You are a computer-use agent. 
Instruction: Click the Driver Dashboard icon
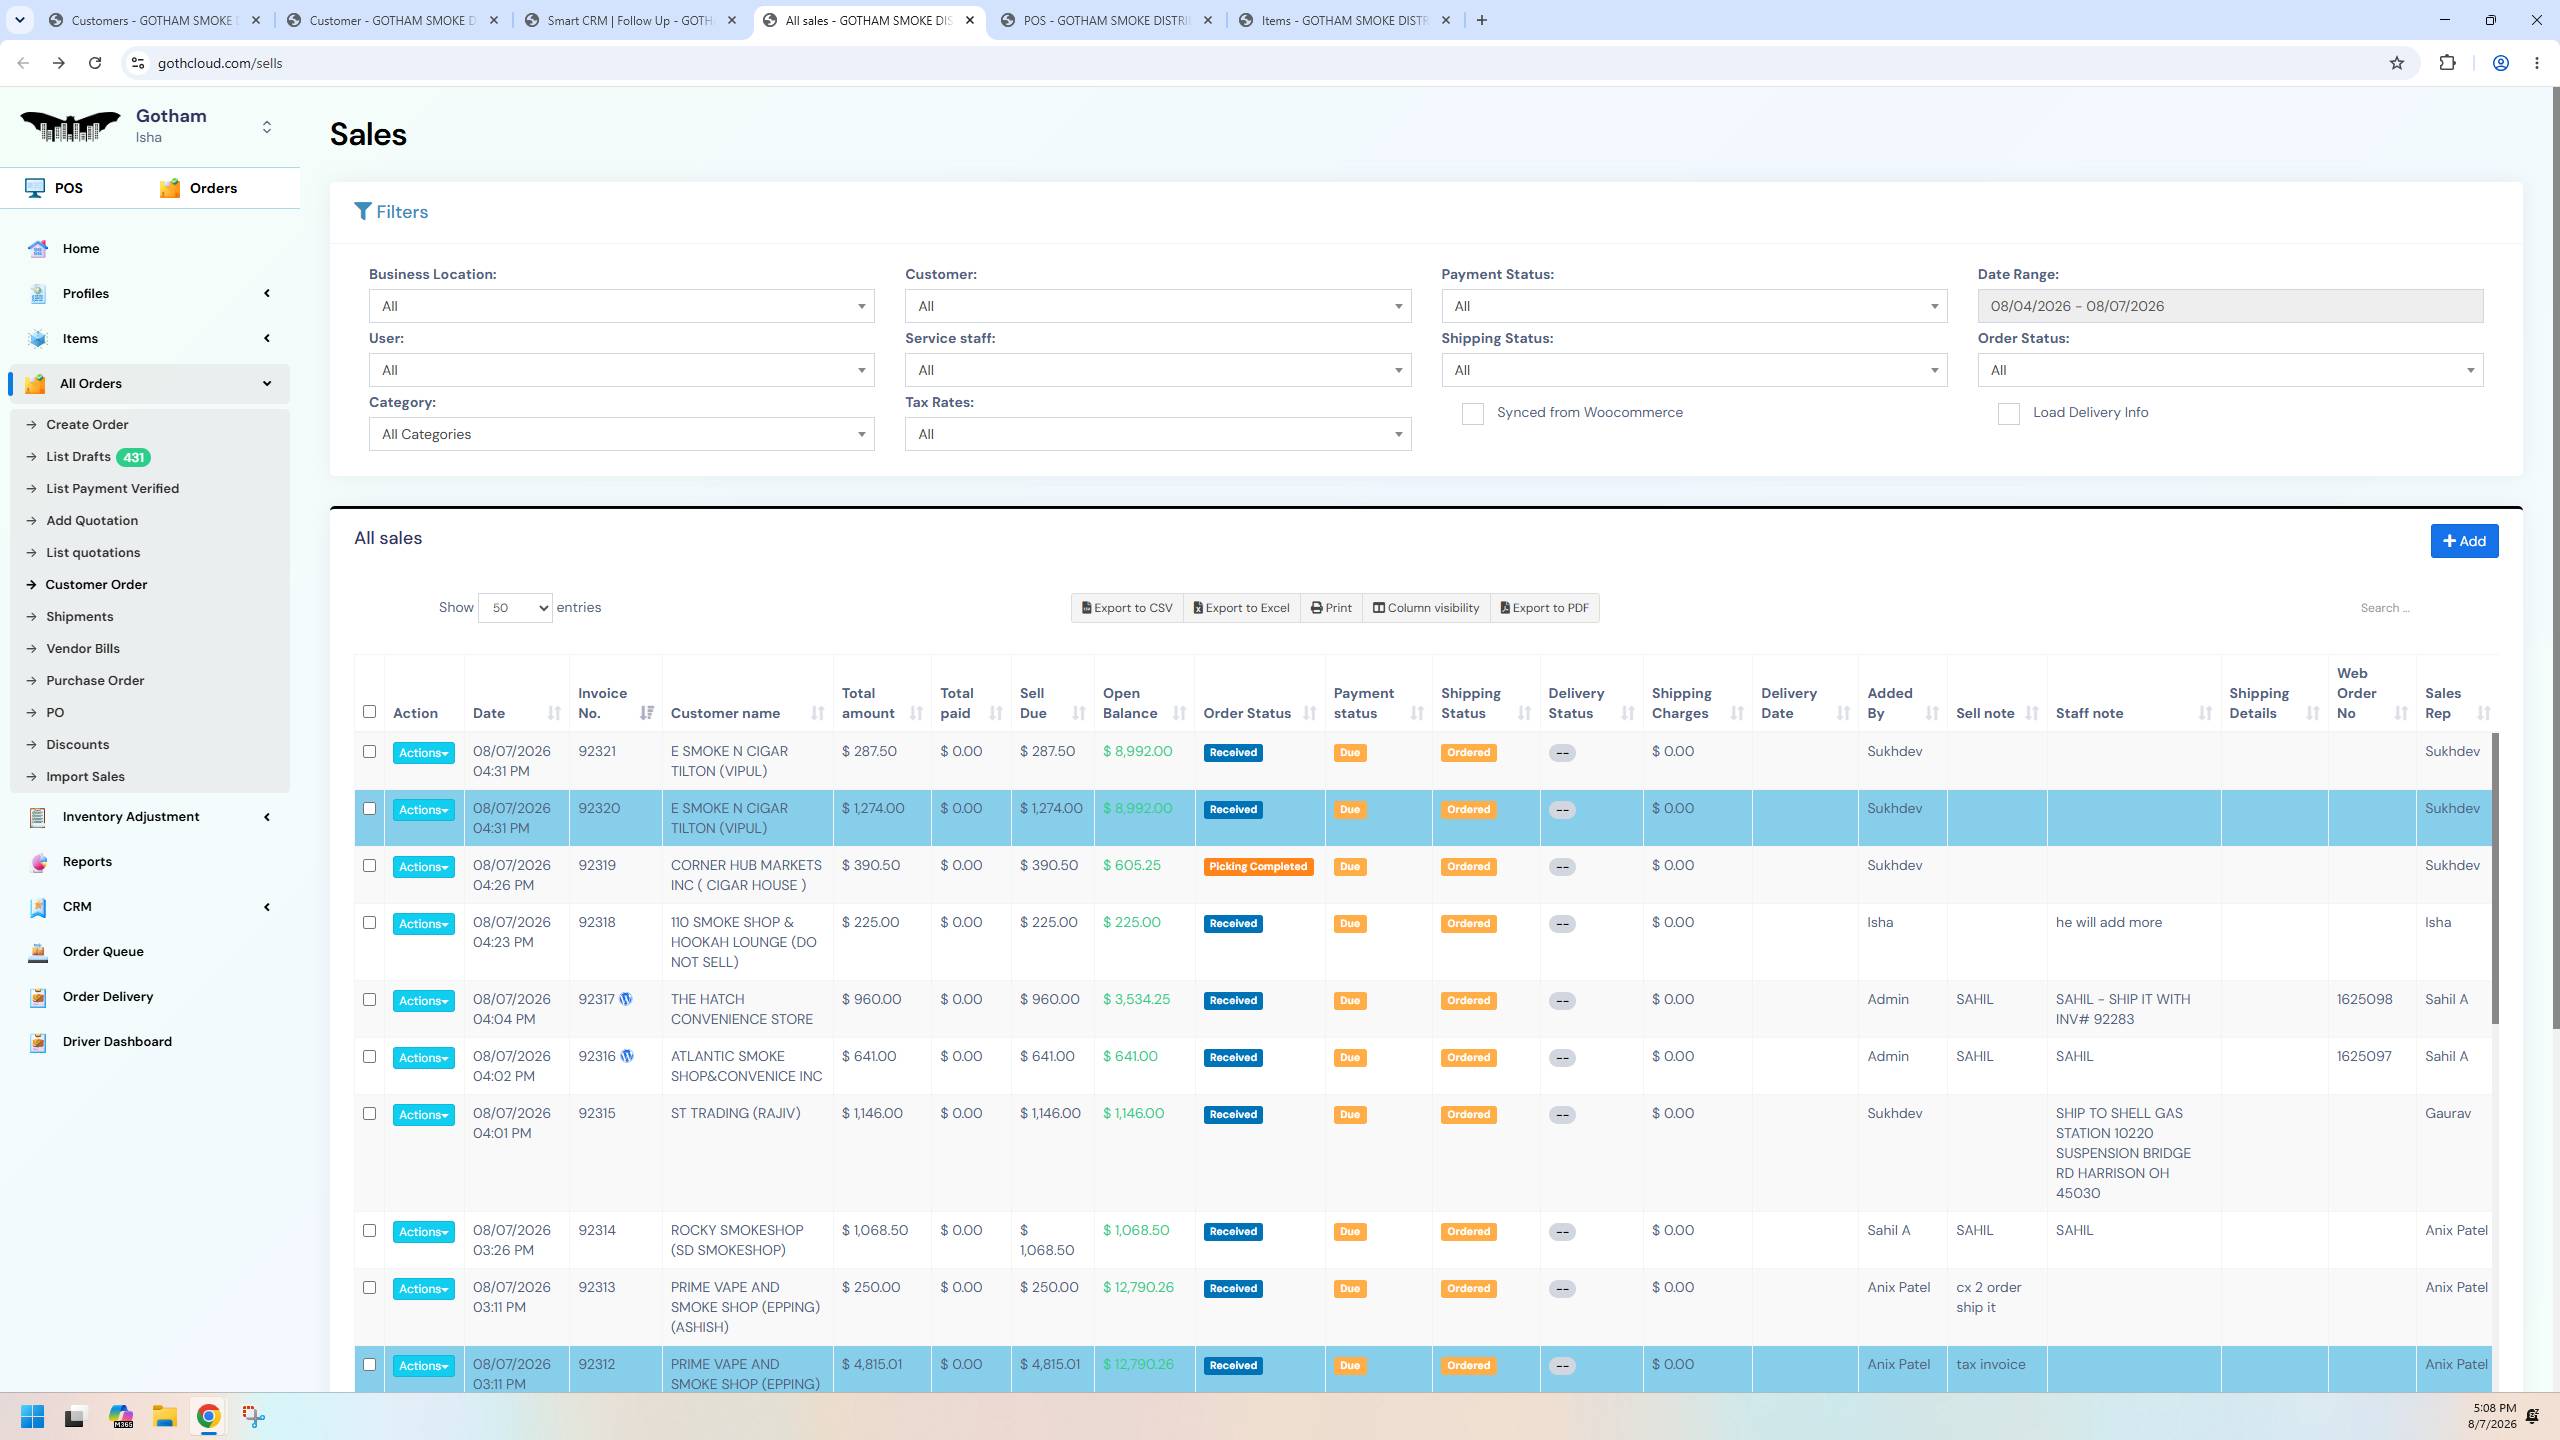[x=38, y=1042]
